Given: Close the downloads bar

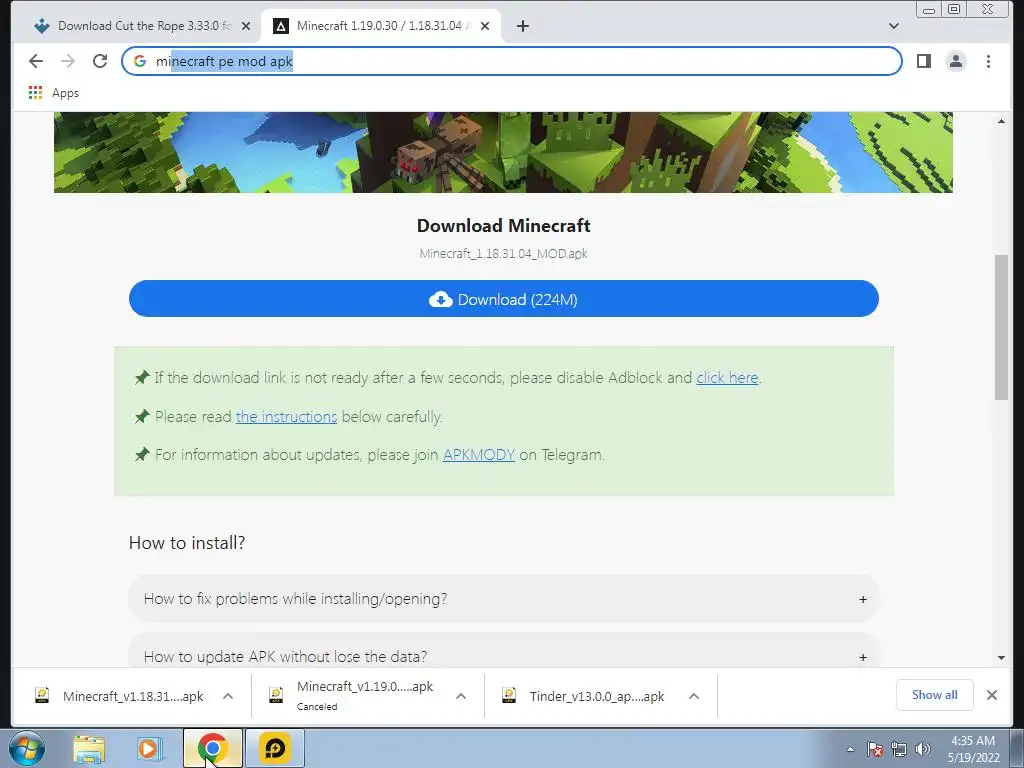Looking at the screenshot, I should point(991,695).
